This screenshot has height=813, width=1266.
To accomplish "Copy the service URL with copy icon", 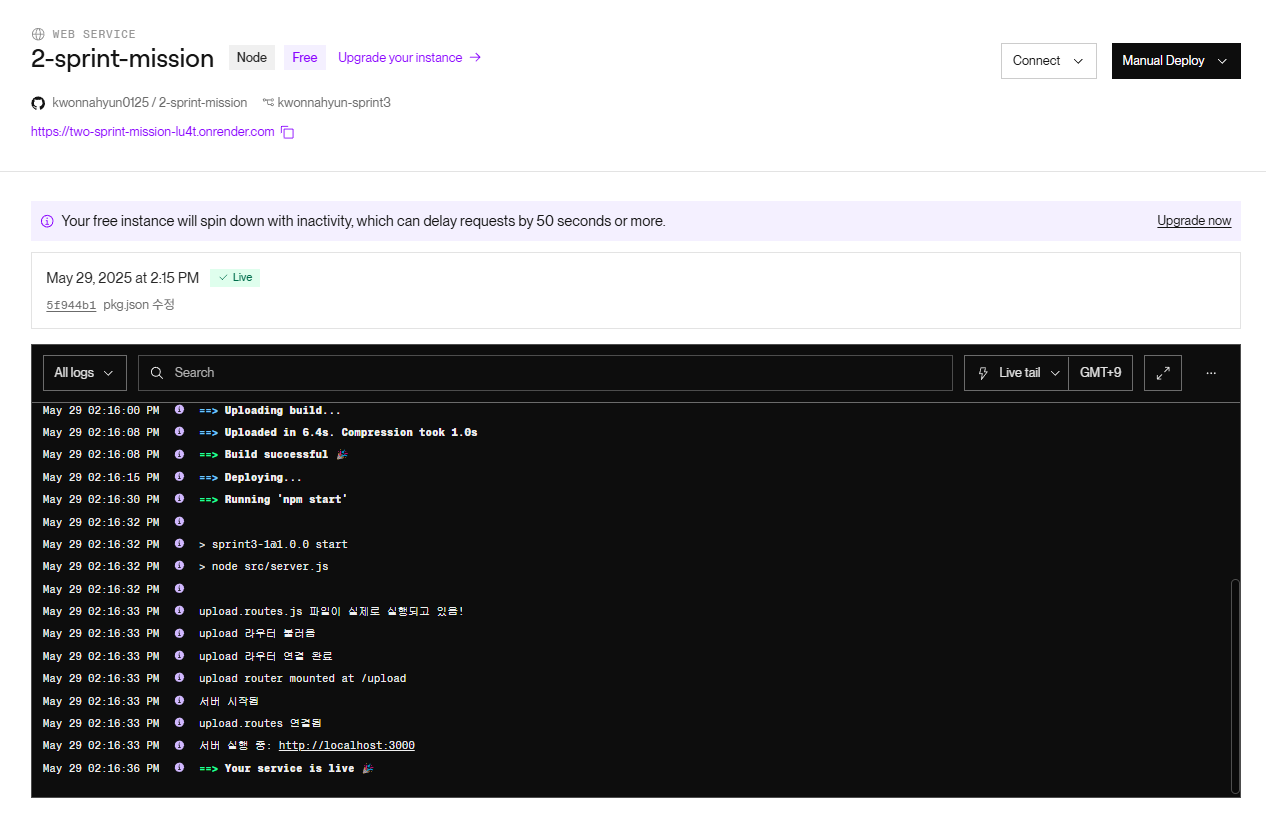I will click(x=287, y=132).
